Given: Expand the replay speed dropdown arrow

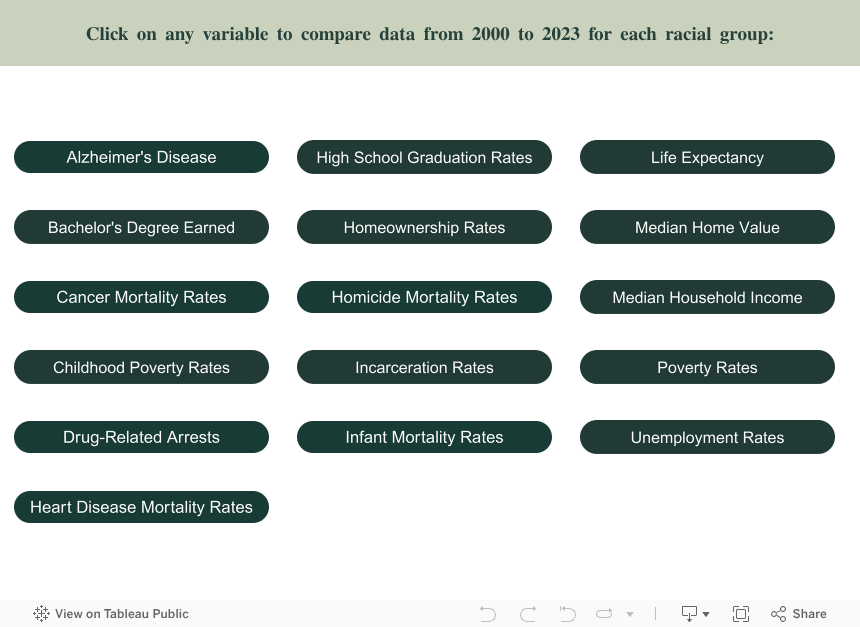Looking at the screenshot, I should tap(630, 614).
